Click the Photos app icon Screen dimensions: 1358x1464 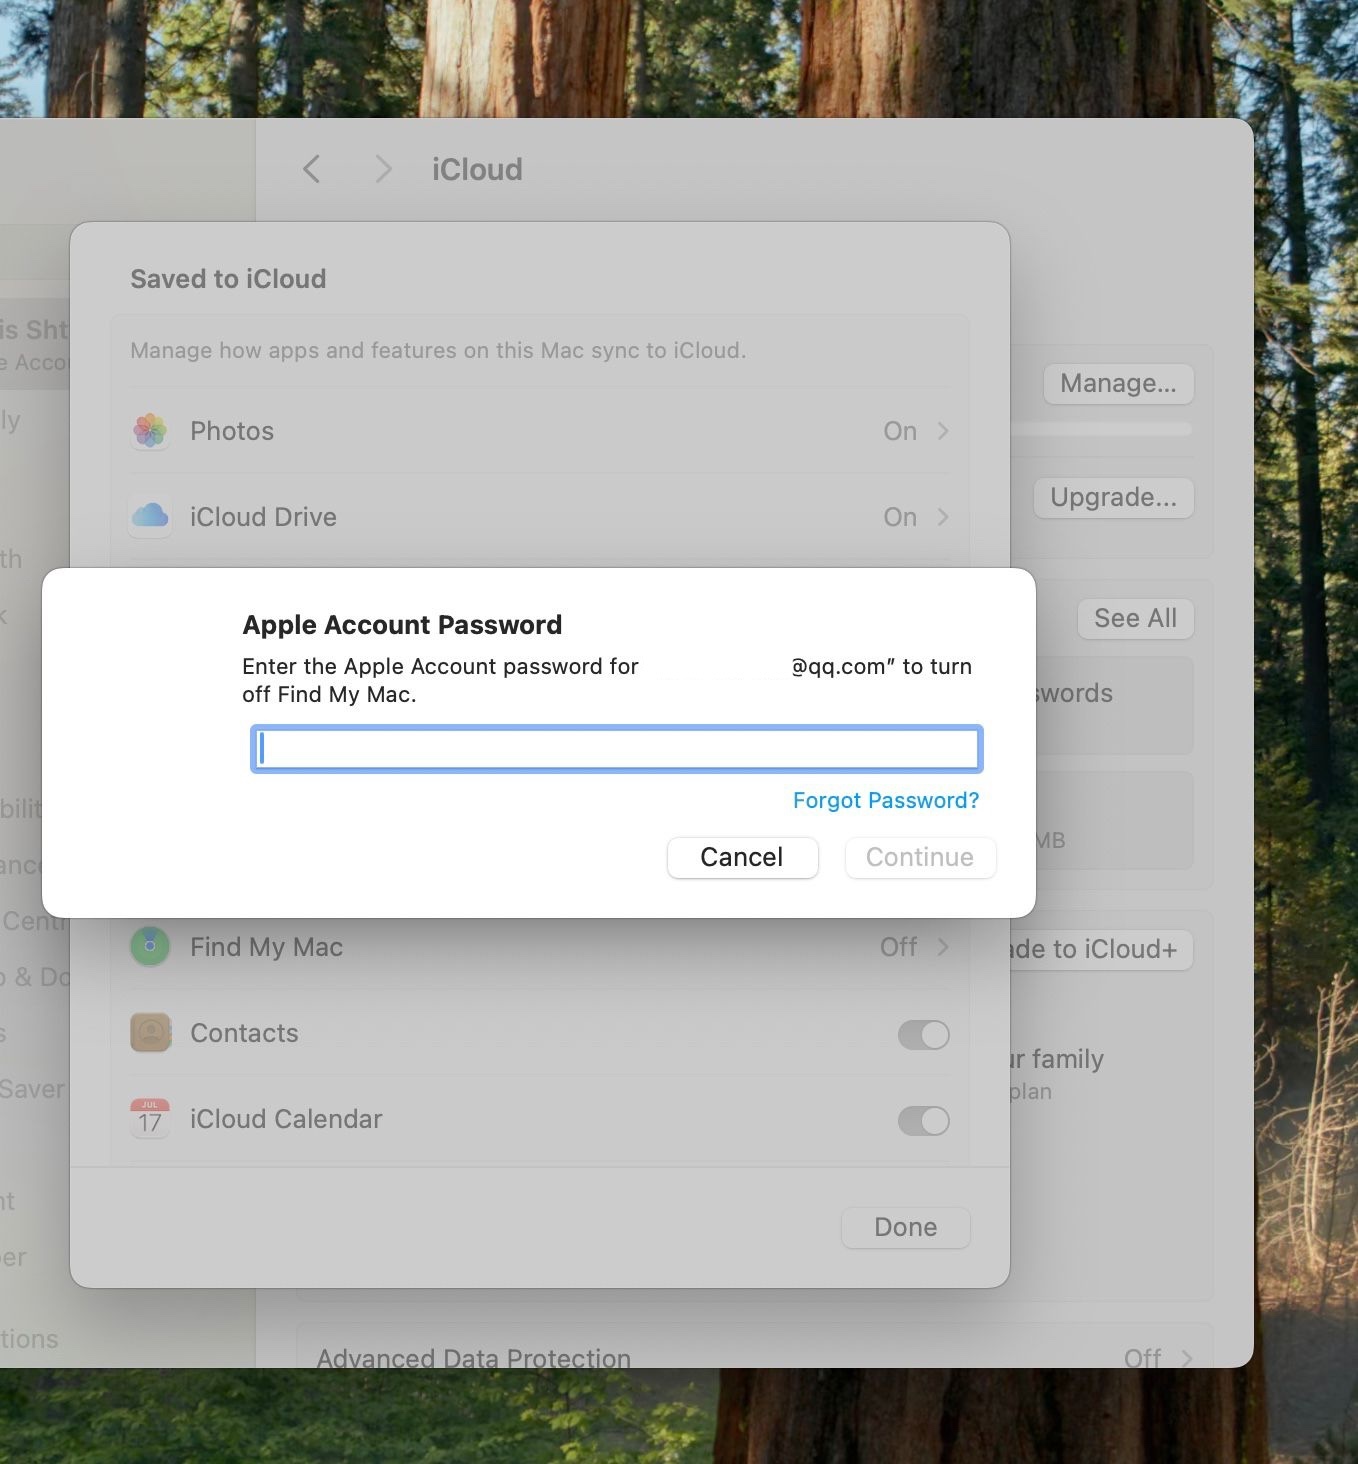tap(150, 431)
